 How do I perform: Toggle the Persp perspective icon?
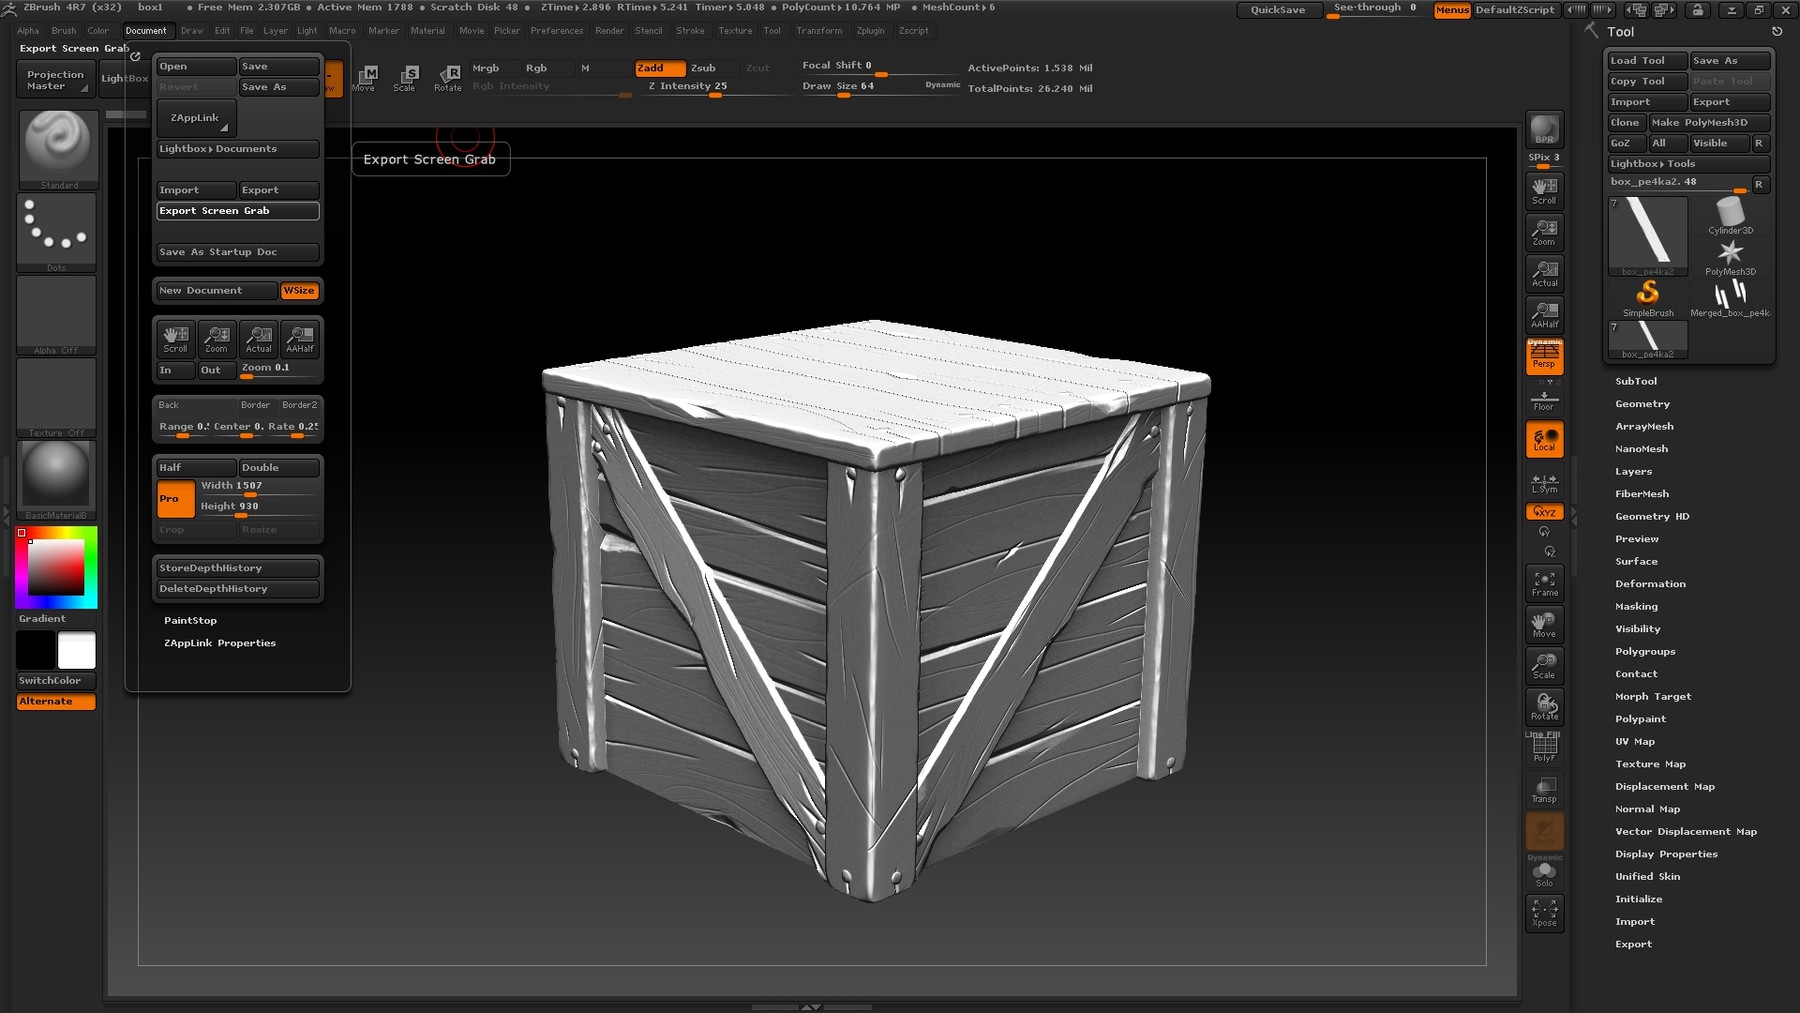[x=1544, y=356]
